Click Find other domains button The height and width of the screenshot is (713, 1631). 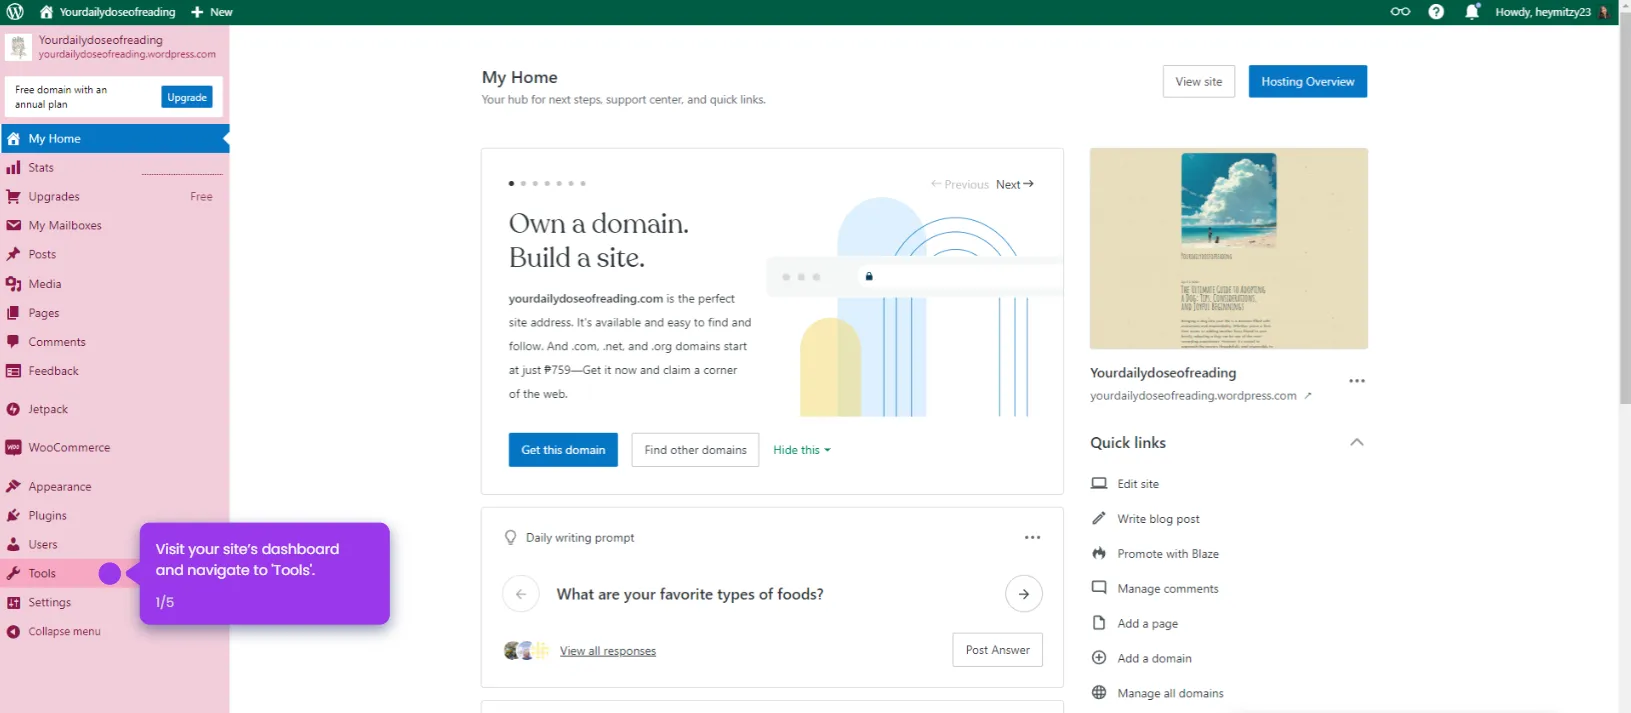tap(695, 450)
